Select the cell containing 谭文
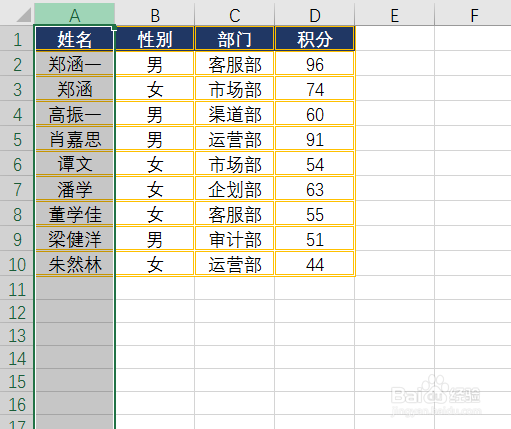The height and width of the screenshot is (429, 511). click(x=75, y=164)
